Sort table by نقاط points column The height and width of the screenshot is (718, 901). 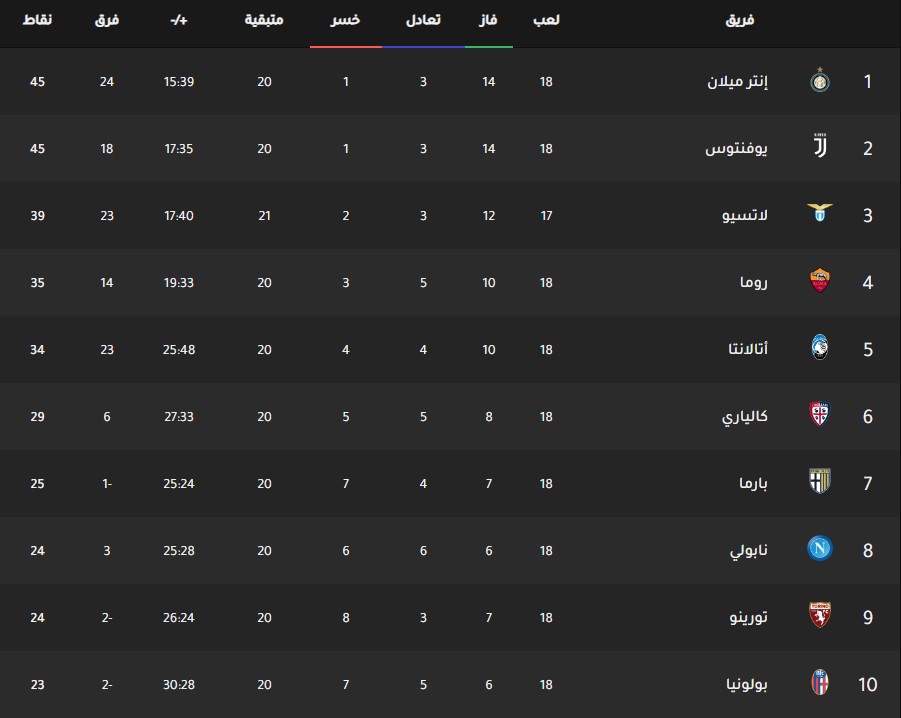(x=38, y=20)
